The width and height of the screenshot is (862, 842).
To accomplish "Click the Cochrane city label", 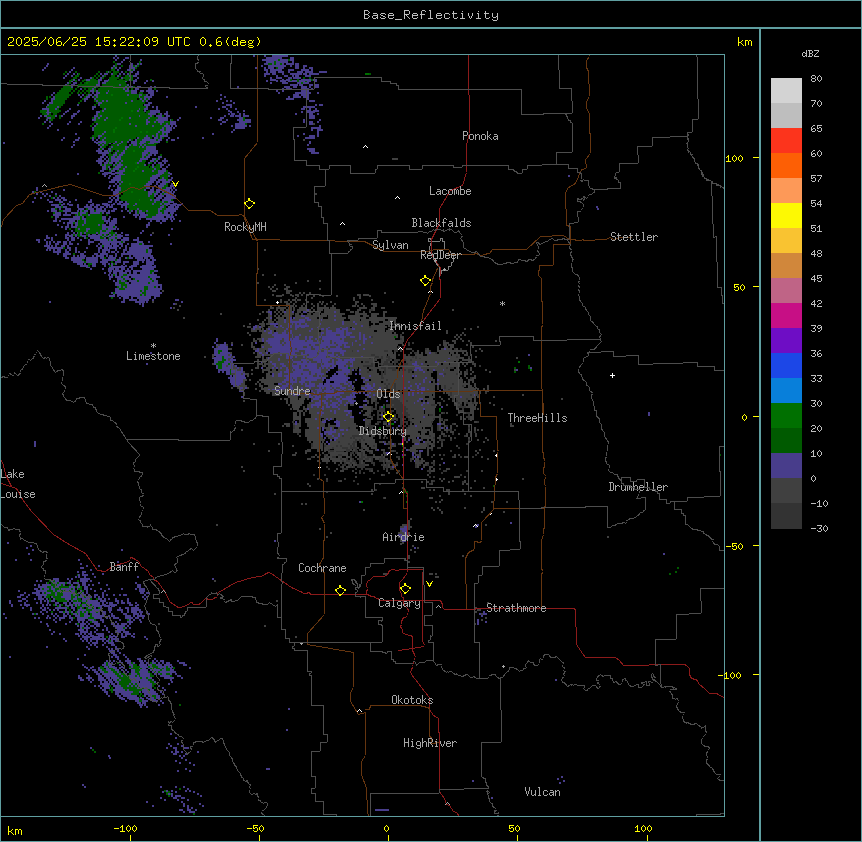I will pyautogui.click(x=322, y=568).
